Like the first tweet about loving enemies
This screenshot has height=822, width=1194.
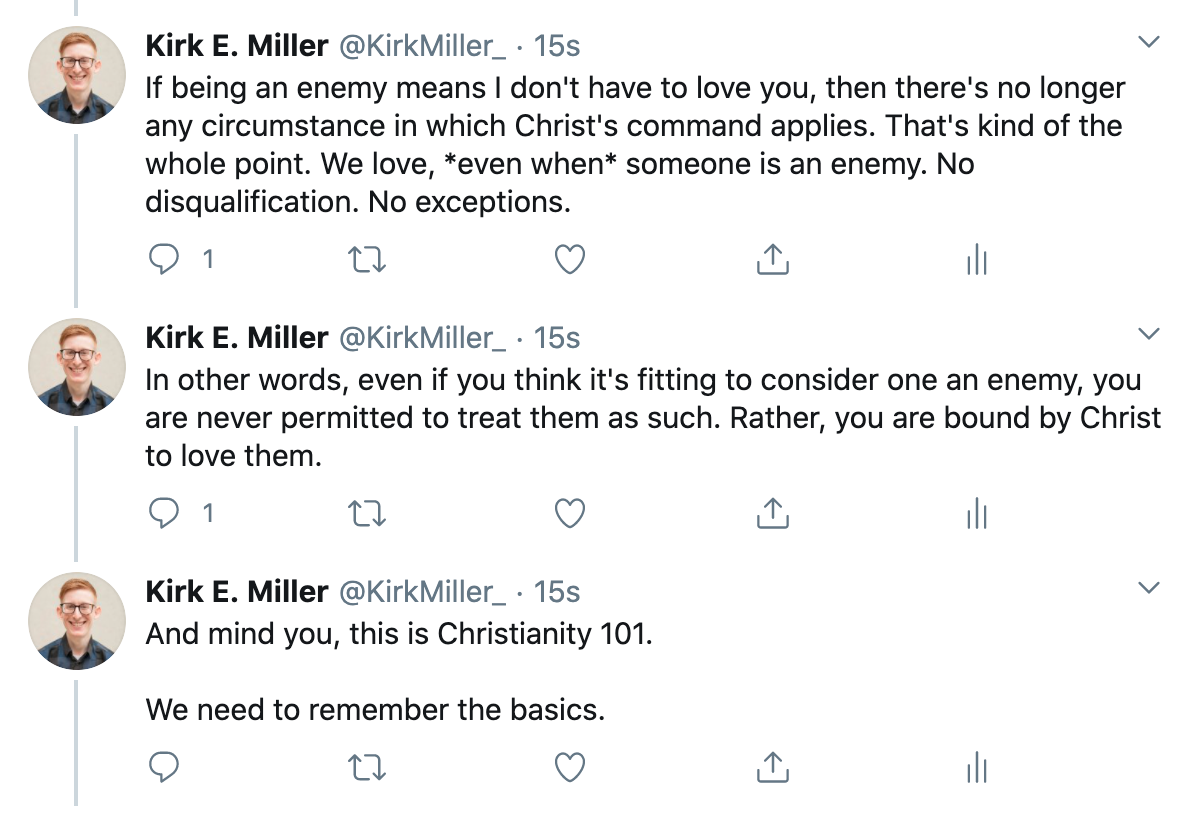pyautogui.click(x=569, y=260)
